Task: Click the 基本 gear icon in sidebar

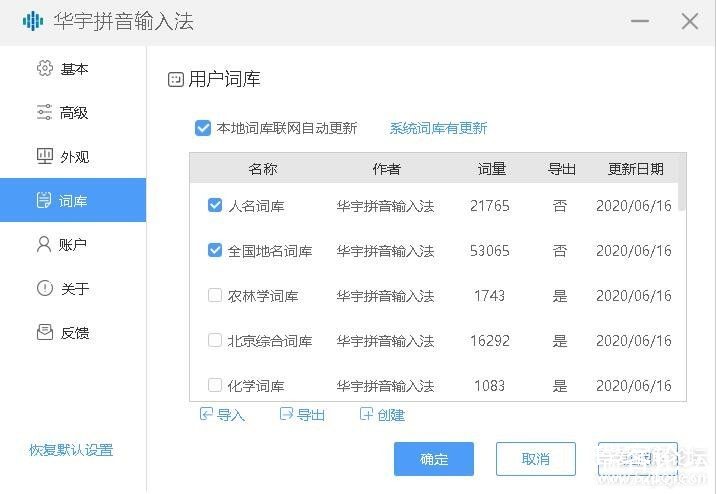Action: 44,68
